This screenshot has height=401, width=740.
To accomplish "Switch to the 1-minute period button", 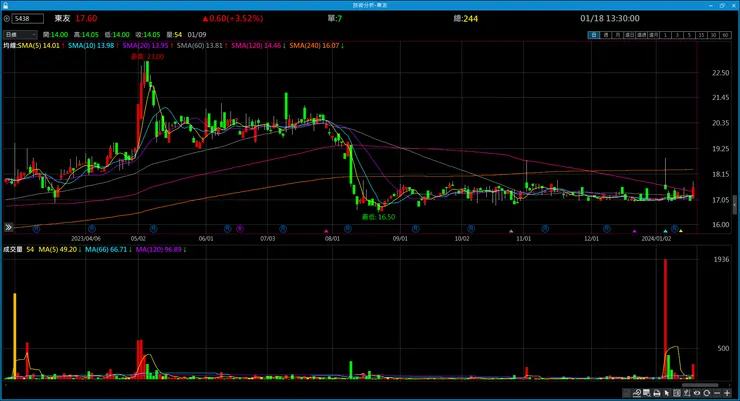I will pos(665,35).
